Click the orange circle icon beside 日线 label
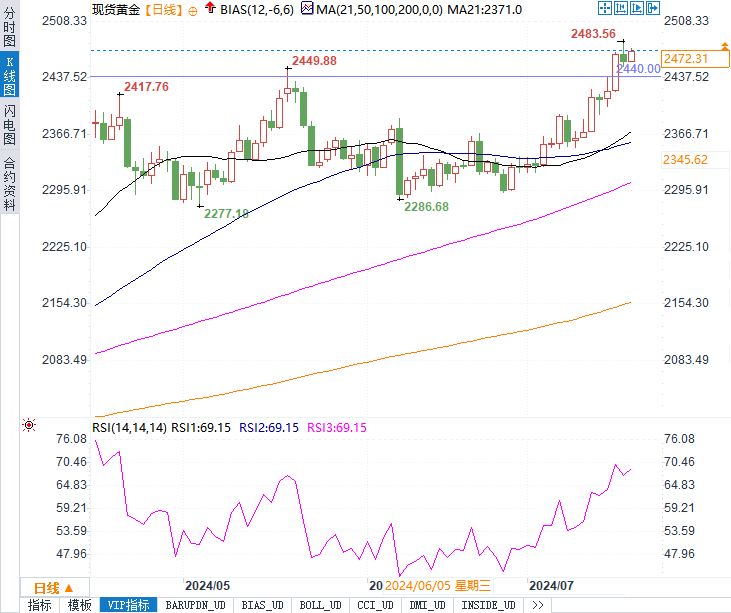The width and height of the screenshot is (731, 613). (x=193, y=10)
